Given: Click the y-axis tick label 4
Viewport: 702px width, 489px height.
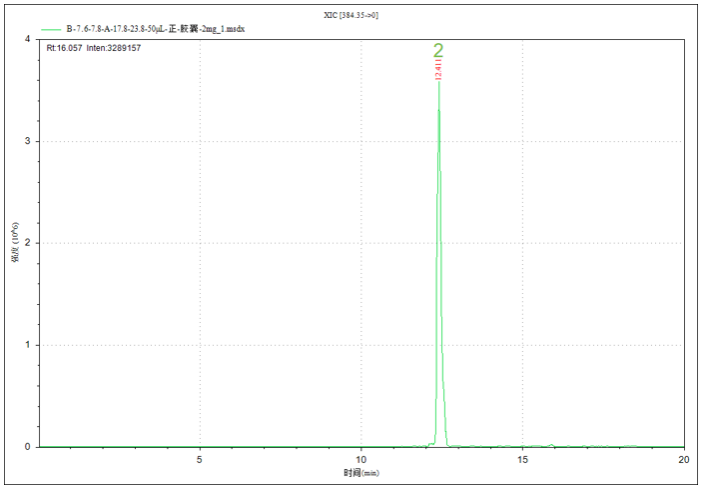Looking at the screenshot, I should [28, 39].
